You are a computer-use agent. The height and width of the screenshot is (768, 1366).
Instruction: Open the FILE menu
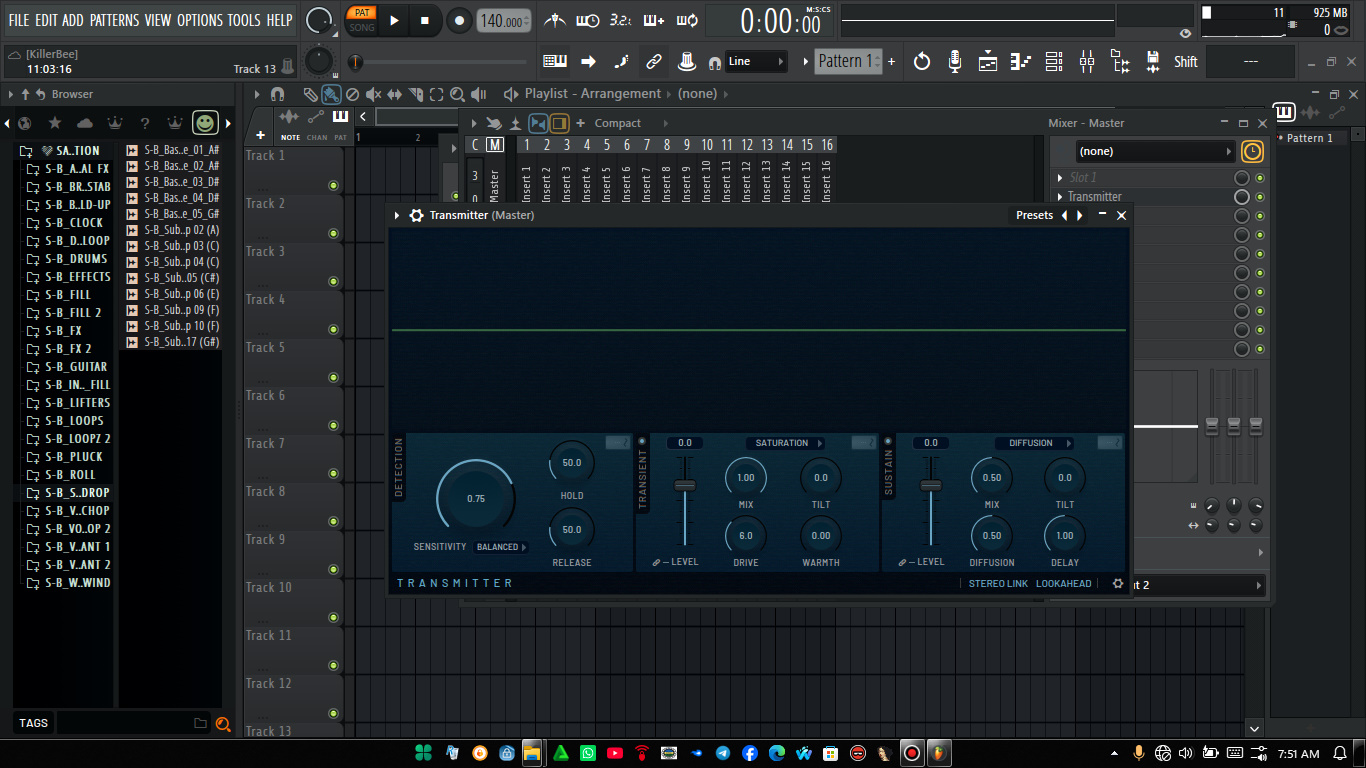(x=19, y=20)
